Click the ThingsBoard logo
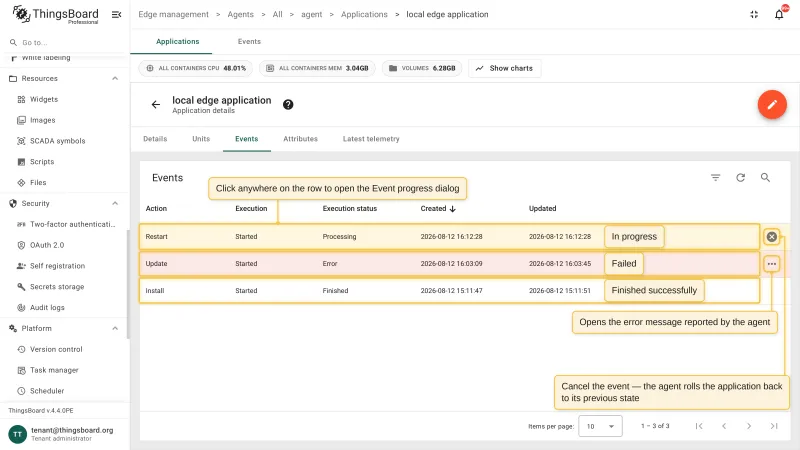Image resolution: width=800 pixels, height=450 pixels. pyautogui.click(x=55, y=14)
